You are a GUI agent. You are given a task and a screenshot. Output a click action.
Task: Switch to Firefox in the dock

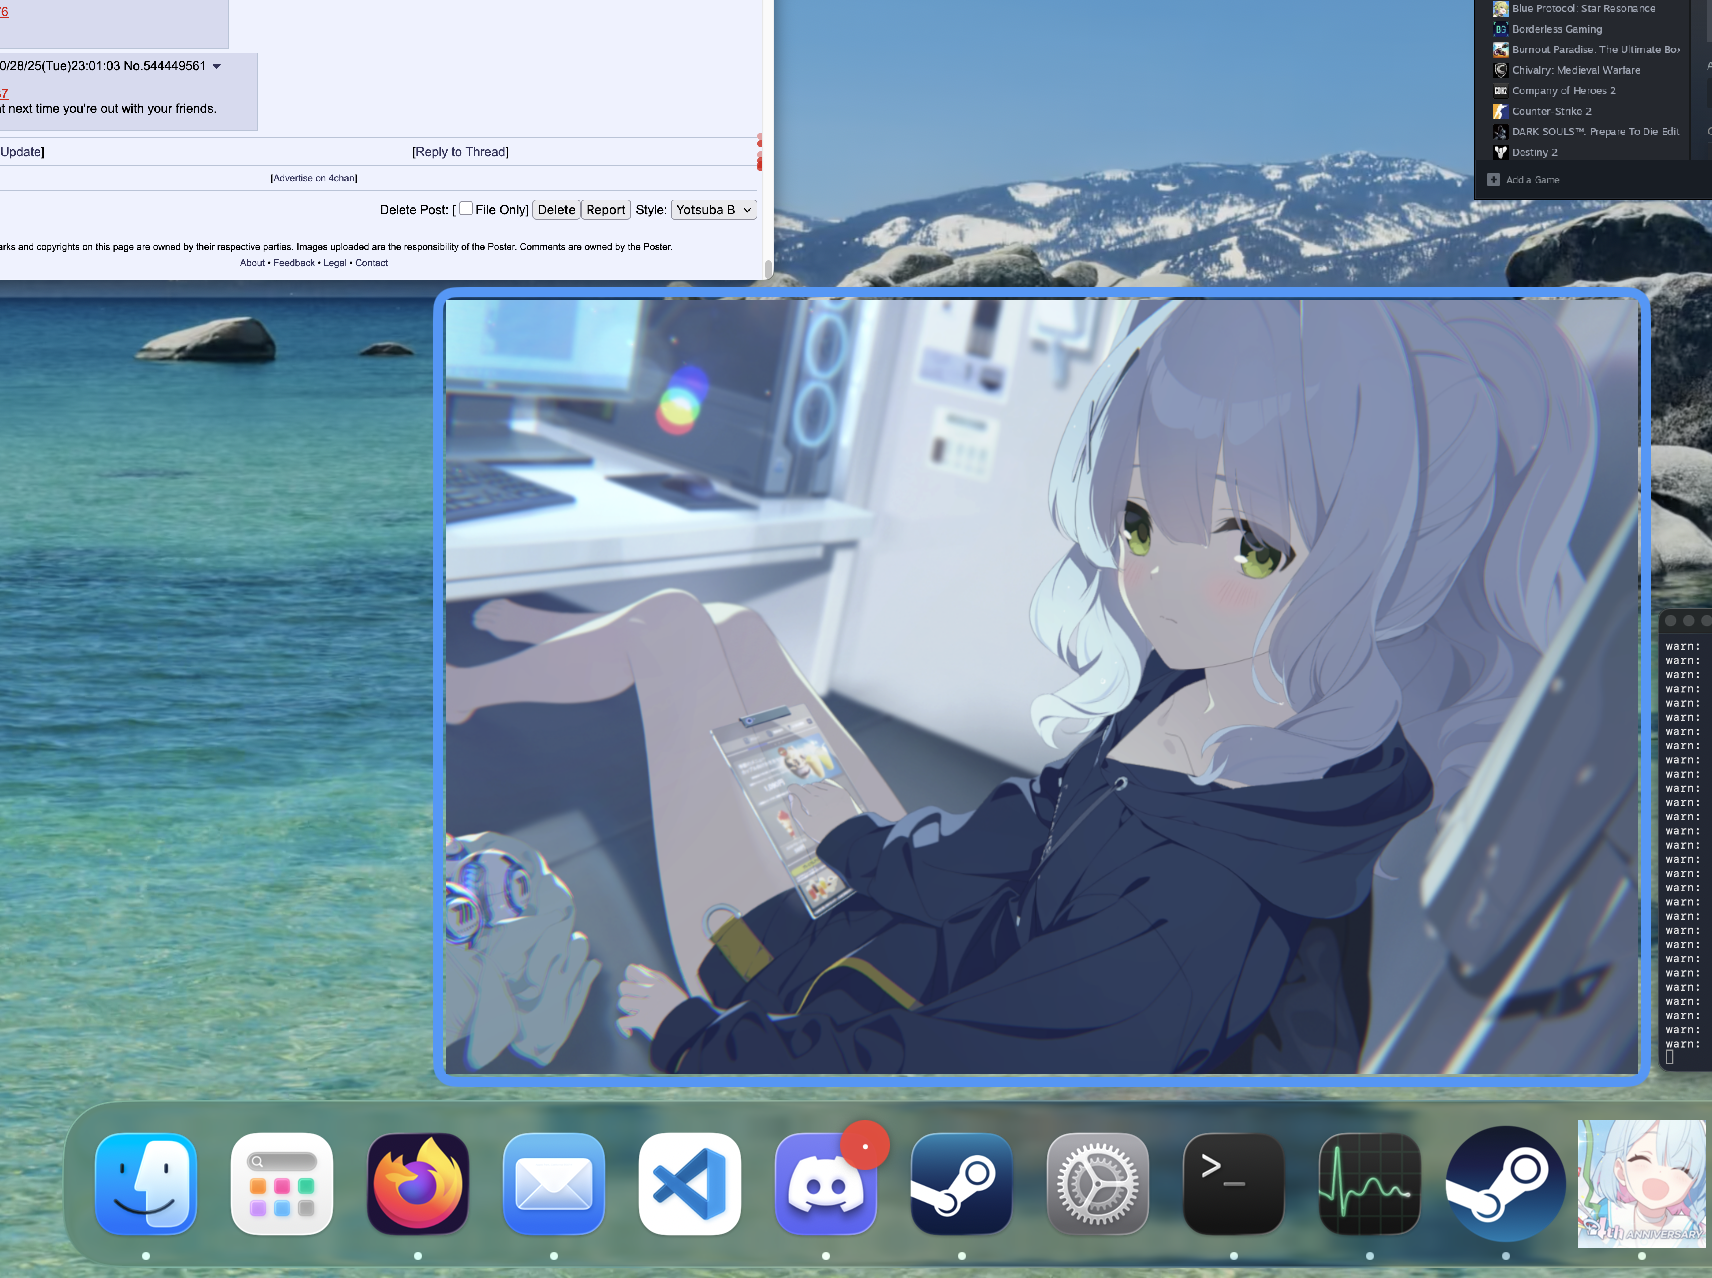[418, 1184]
